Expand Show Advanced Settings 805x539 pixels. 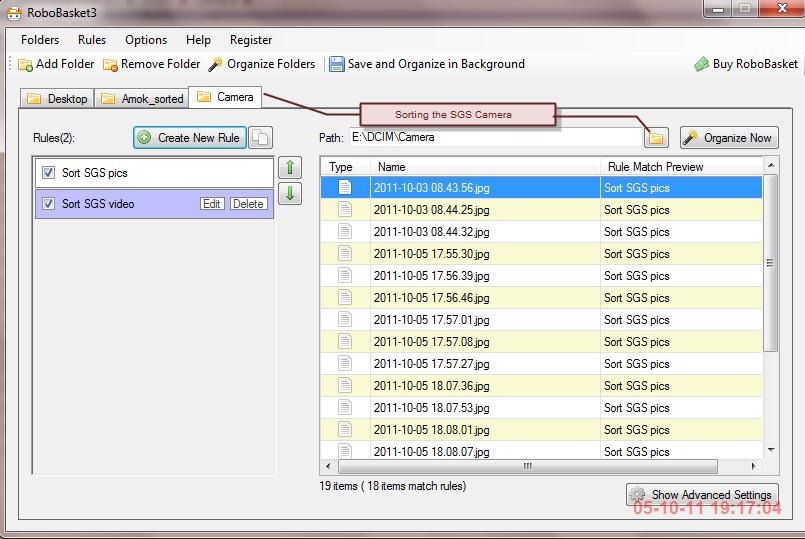pos(702,494)
